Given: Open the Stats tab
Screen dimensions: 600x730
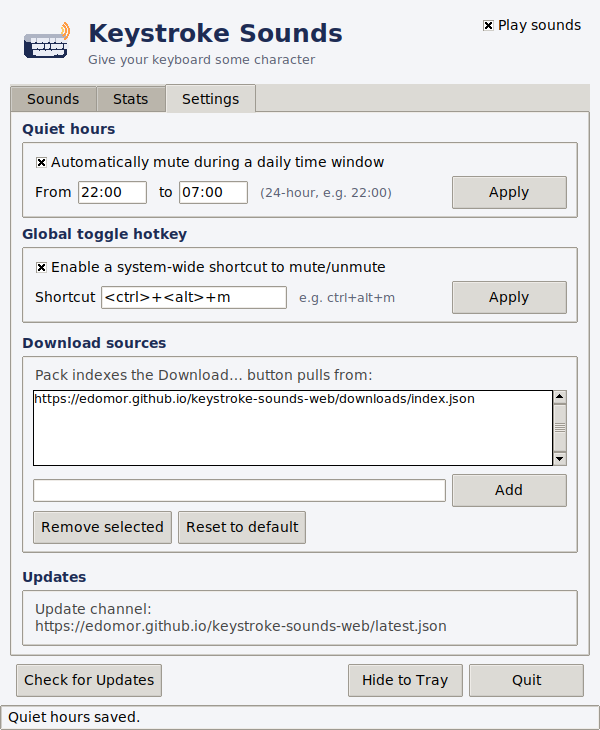Looking at the screenshot, I should point(131,99).
